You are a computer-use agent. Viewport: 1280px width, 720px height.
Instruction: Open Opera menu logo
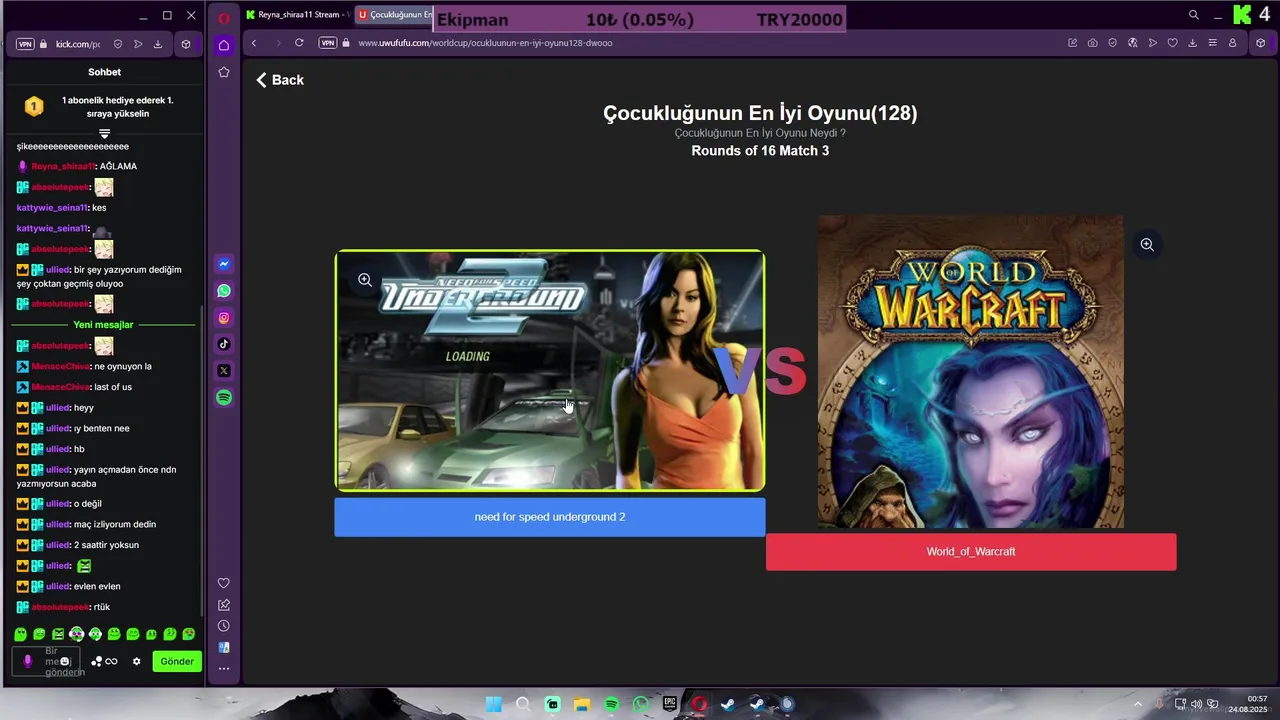point(224,17)
